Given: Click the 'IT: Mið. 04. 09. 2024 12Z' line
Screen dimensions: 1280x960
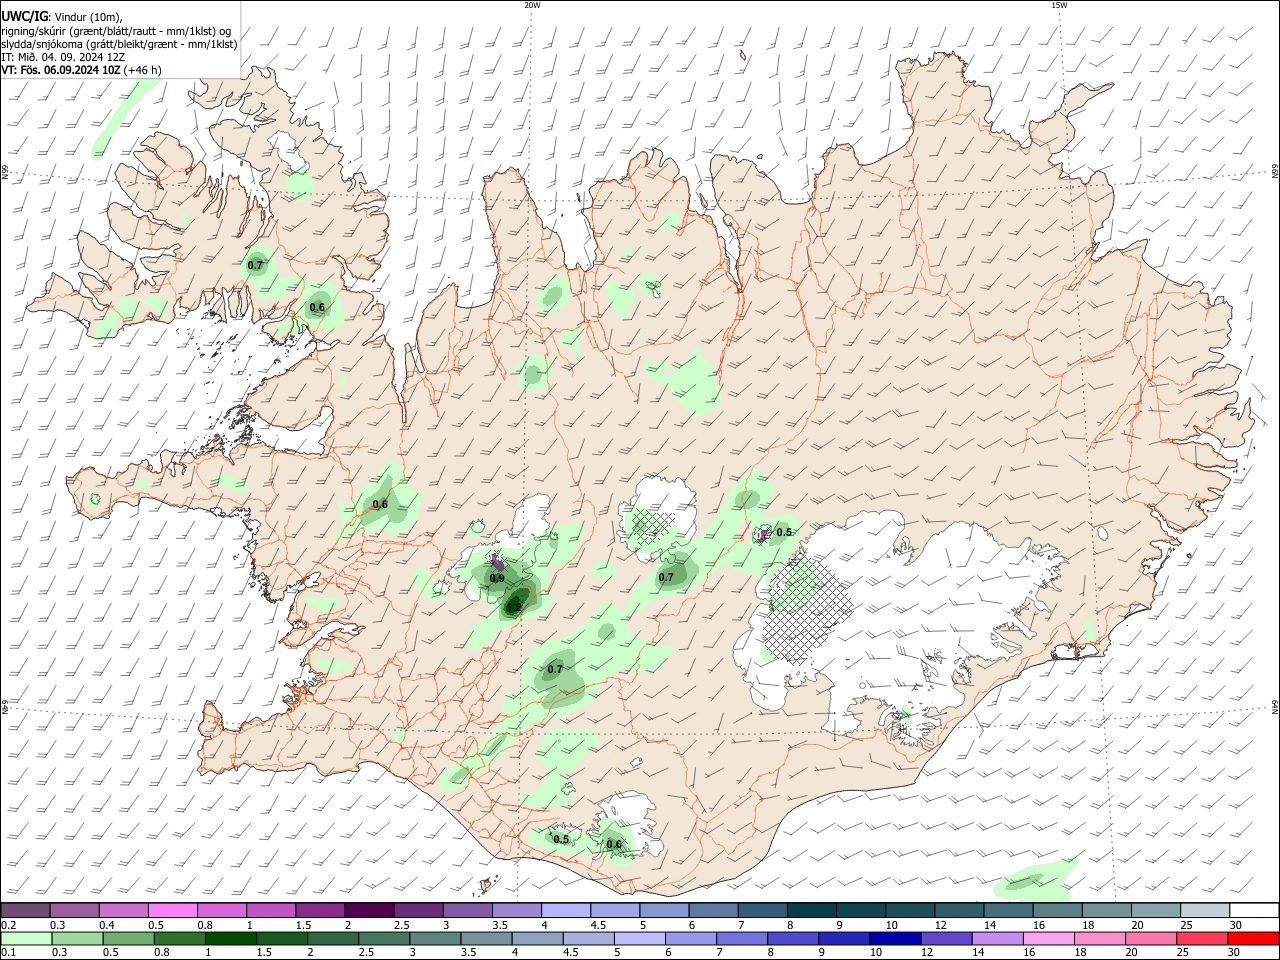Looking at the screenshot, I should pos(63,57).
